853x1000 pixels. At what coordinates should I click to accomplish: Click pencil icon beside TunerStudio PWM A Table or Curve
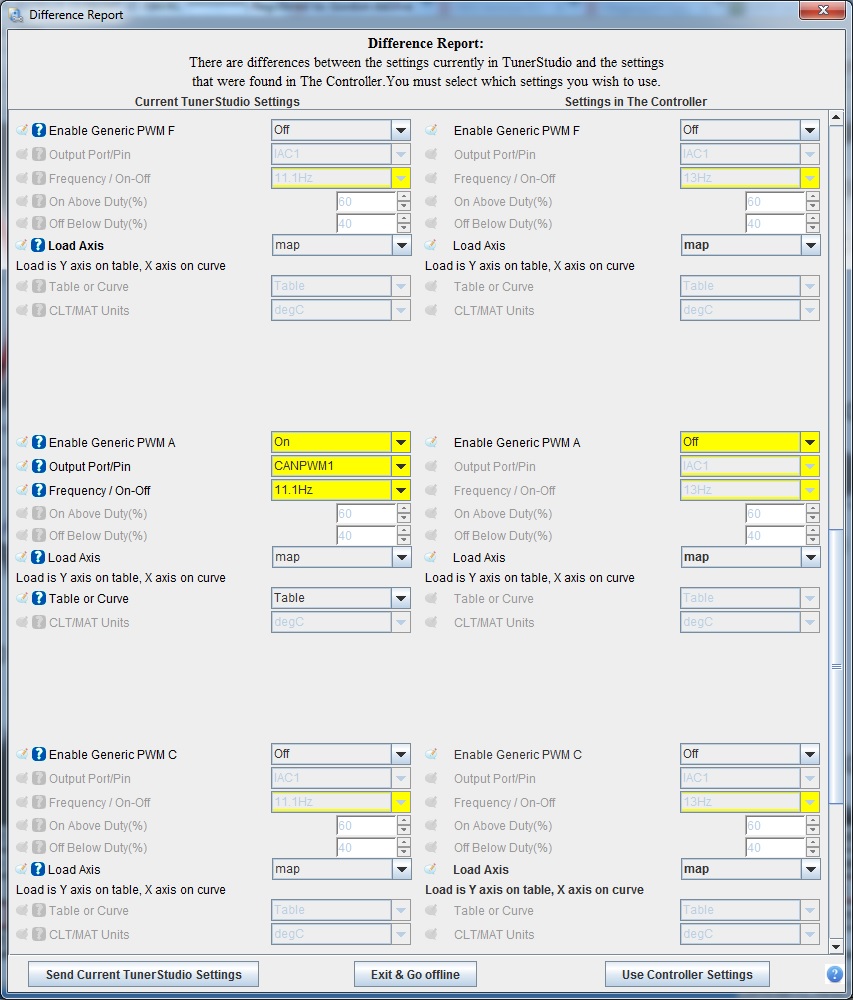(22, 598)
